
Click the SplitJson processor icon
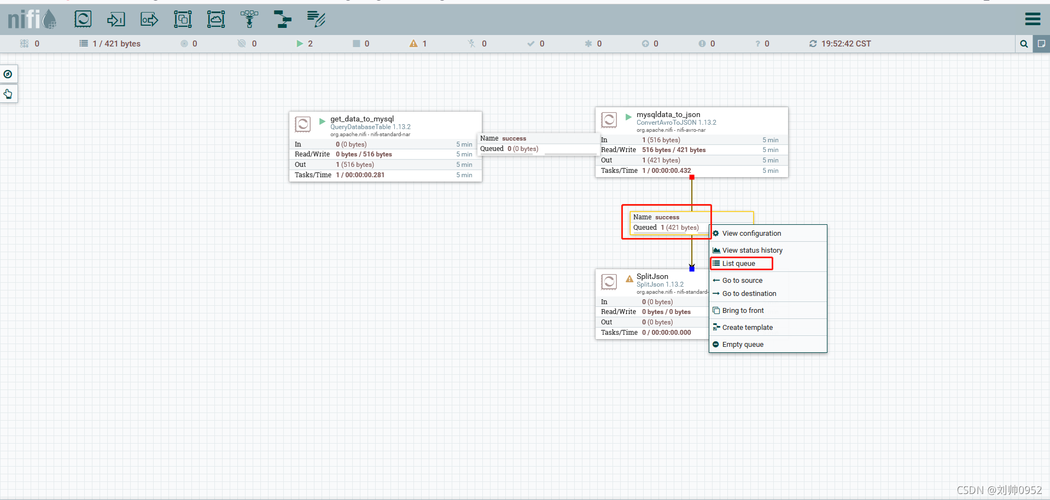[609, 282]
